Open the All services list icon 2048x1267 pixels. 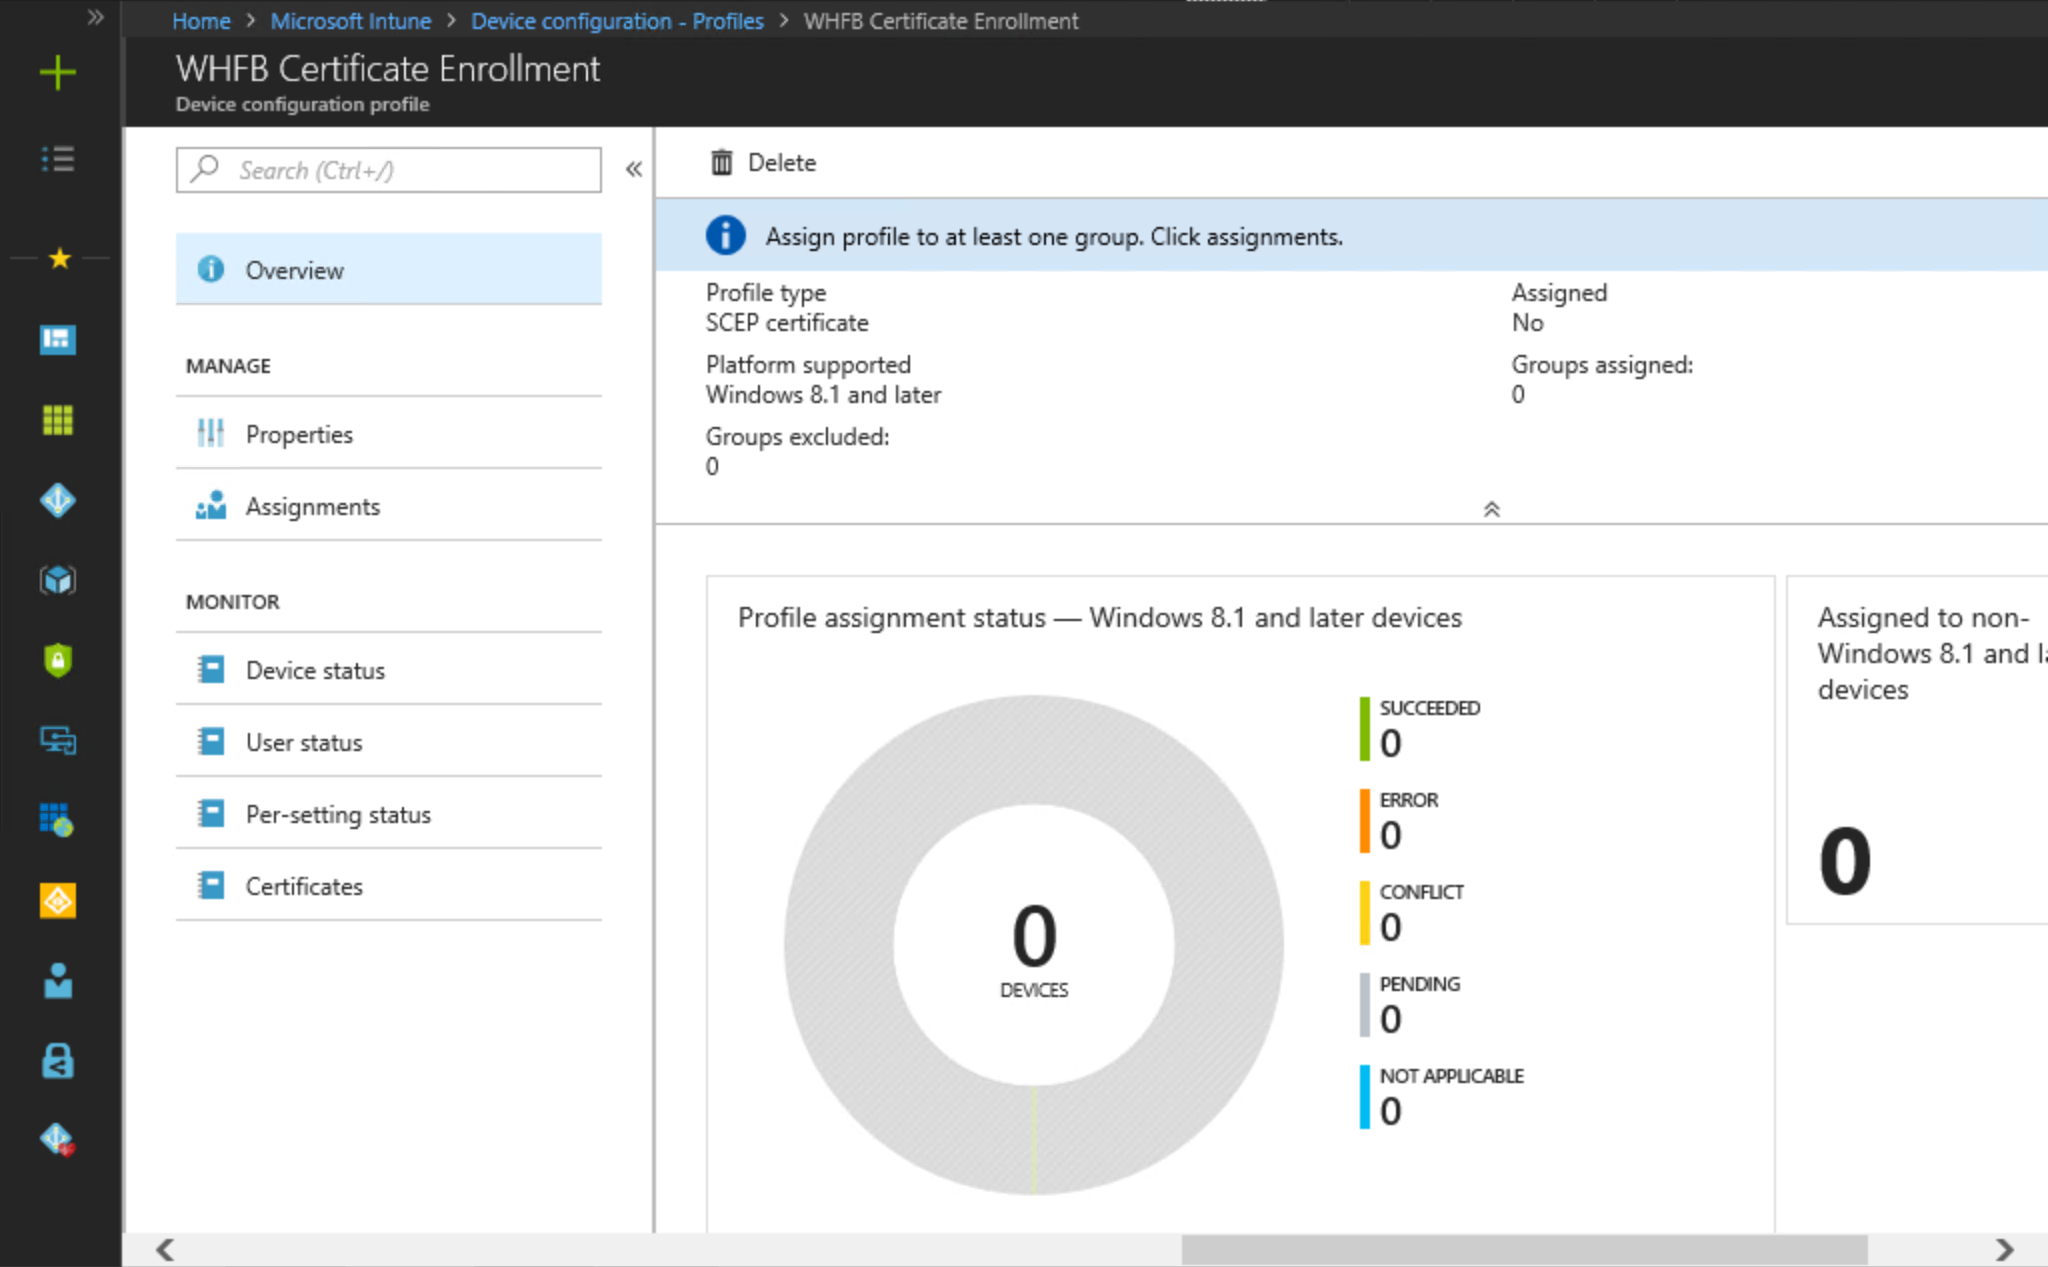[58, 159]
